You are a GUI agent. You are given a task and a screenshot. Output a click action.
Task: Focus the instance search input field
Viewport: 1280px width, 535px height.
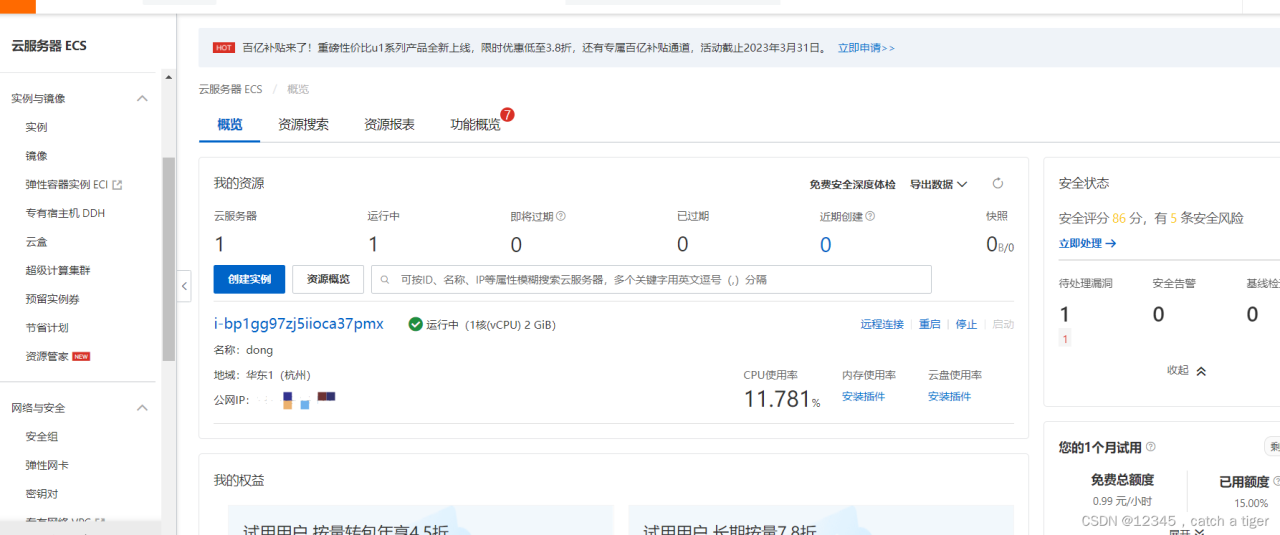coord(660,280)
